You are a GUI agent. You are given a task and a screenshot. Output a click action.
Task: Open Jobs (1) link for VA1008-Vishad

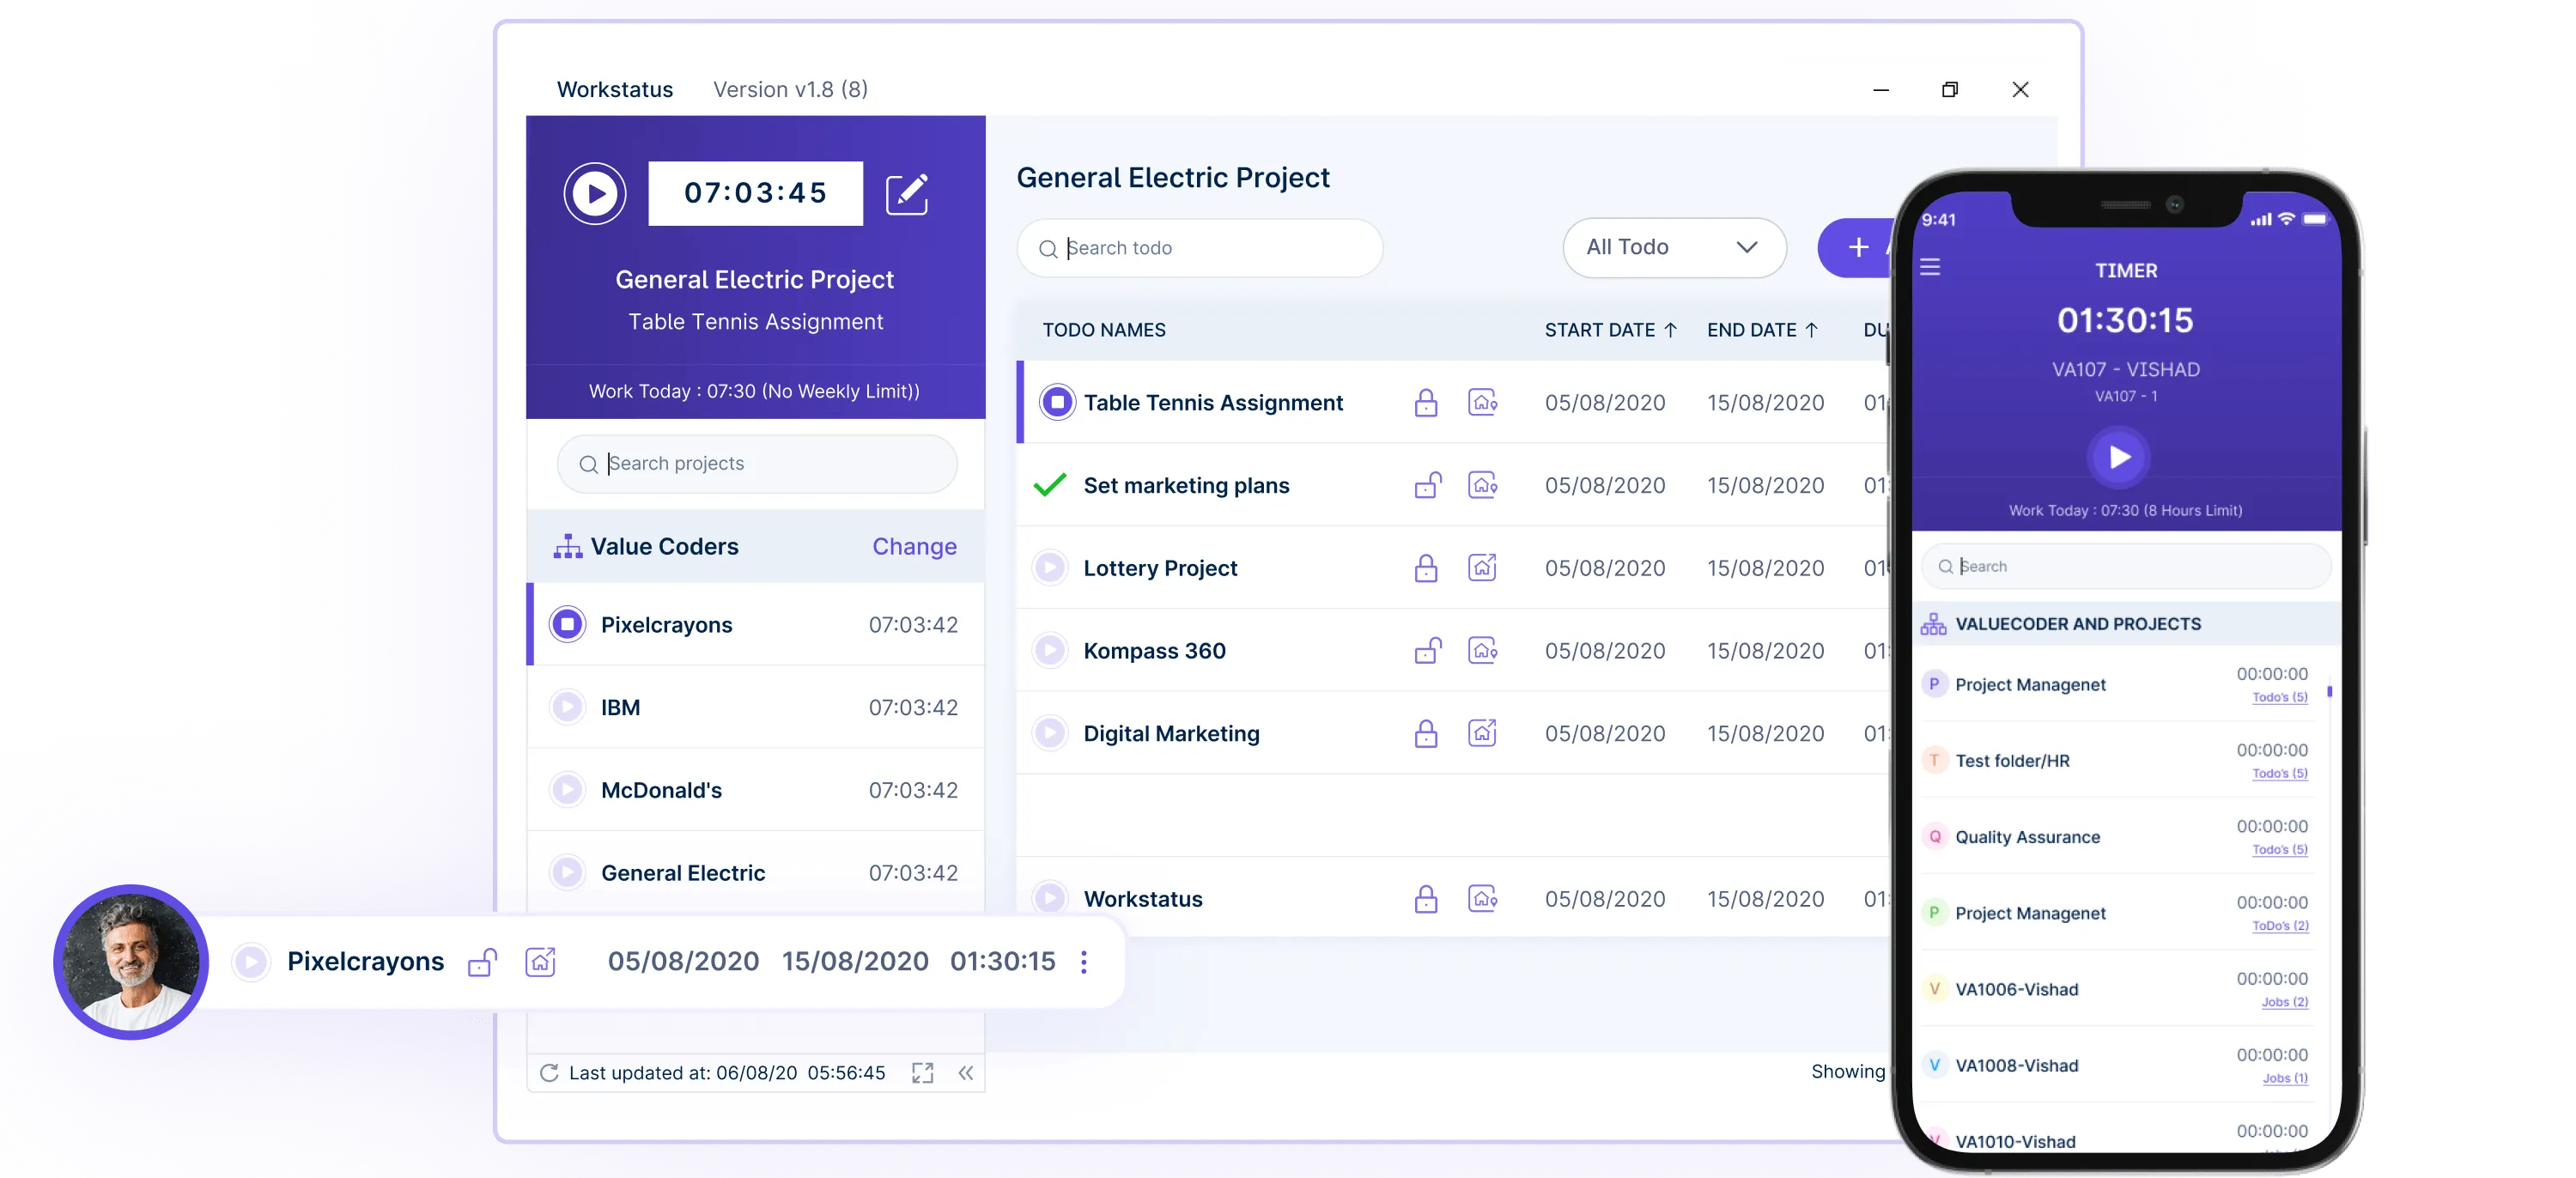tap(2285, 1078)
